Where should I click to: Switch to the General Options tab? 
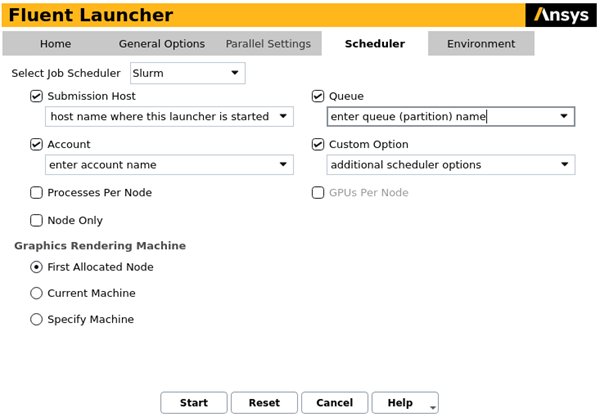(162, 44)
